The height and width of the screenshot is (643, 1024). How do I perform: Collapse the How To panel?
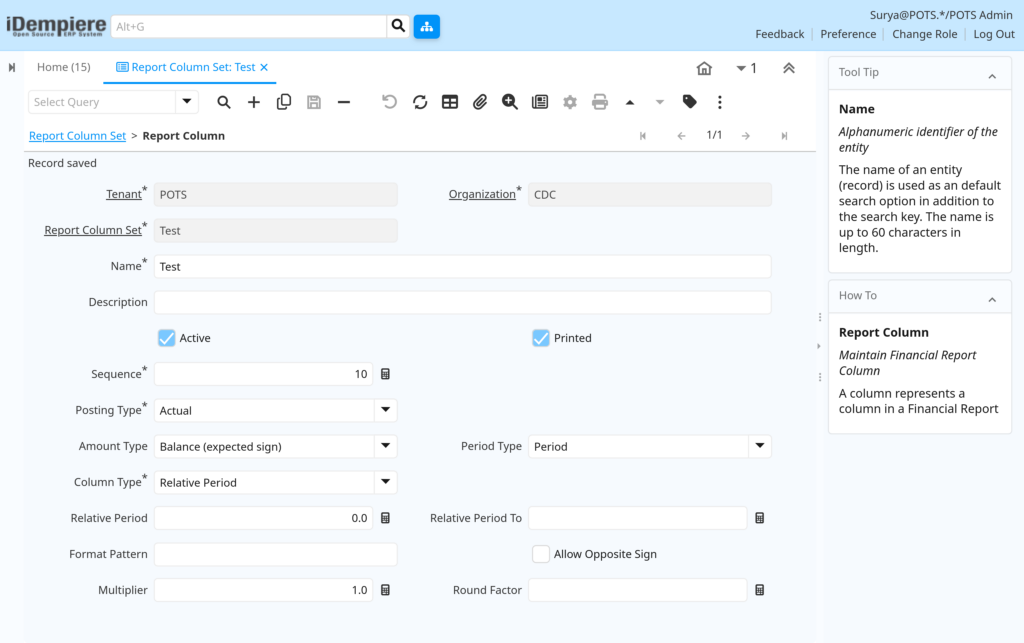click(992, 300)
